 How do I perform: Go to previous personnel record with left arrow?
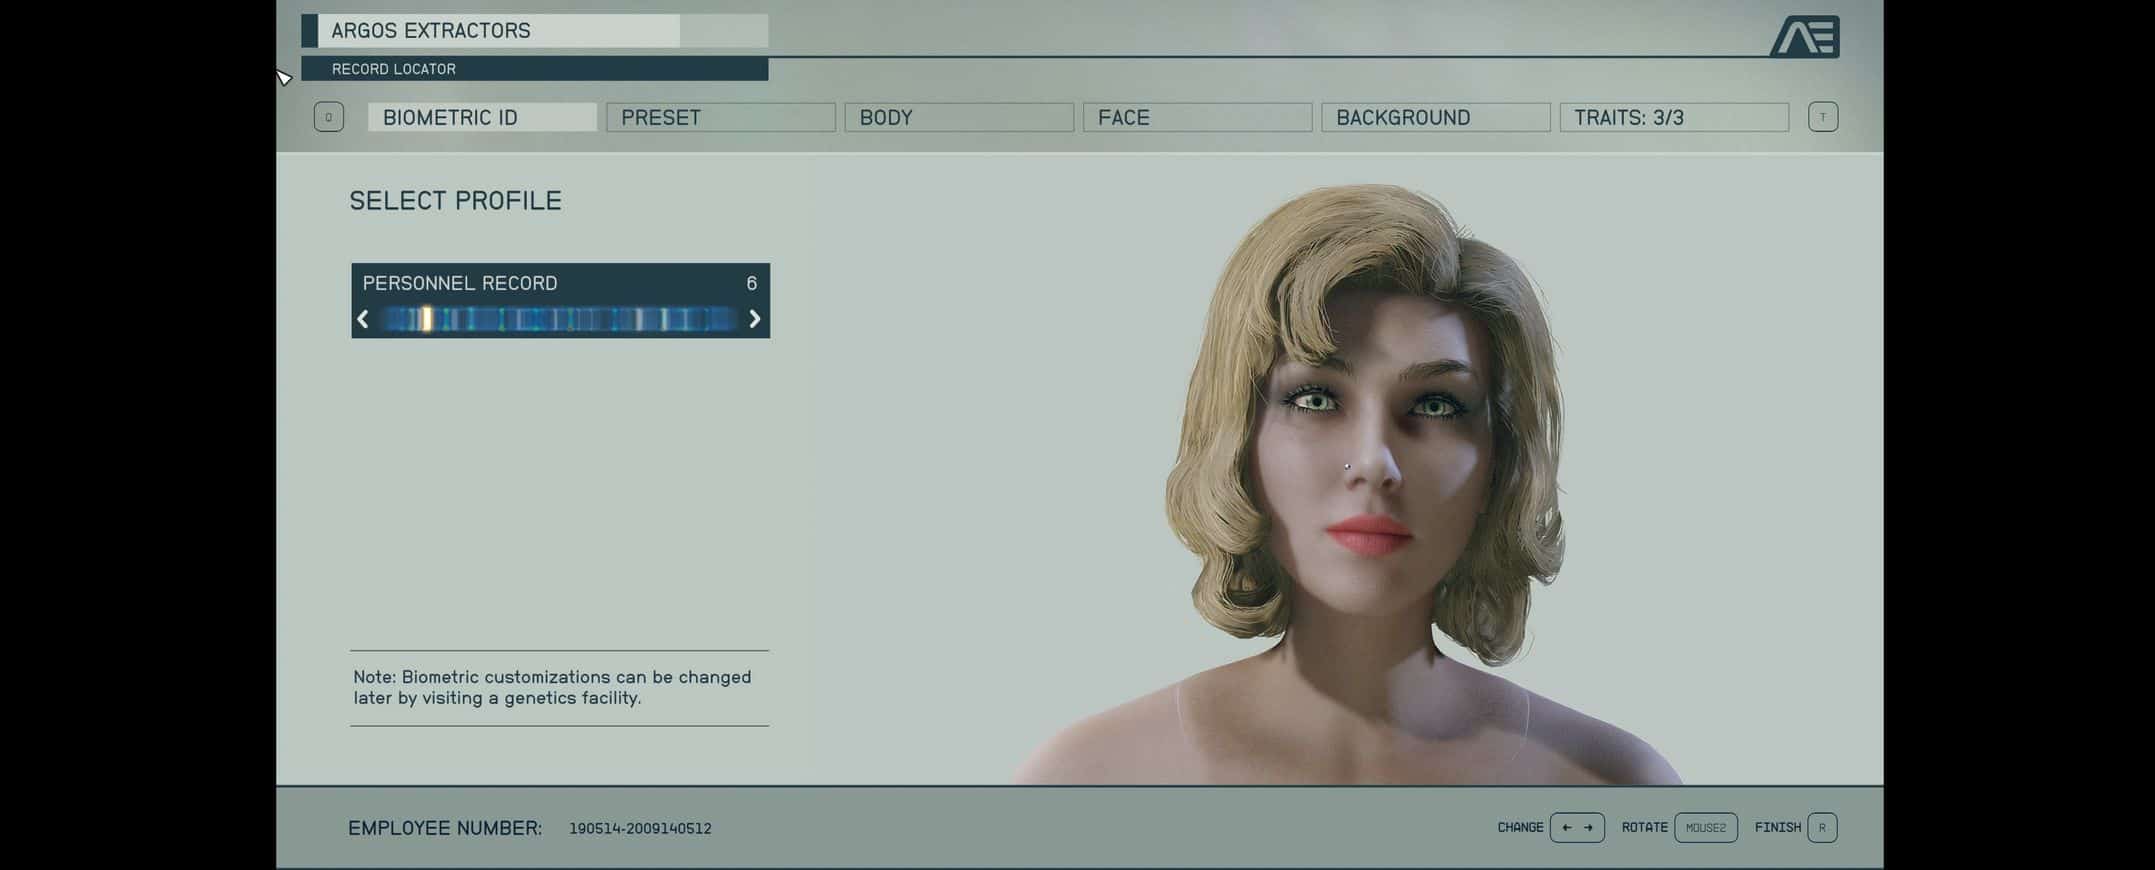click(363, 319)
